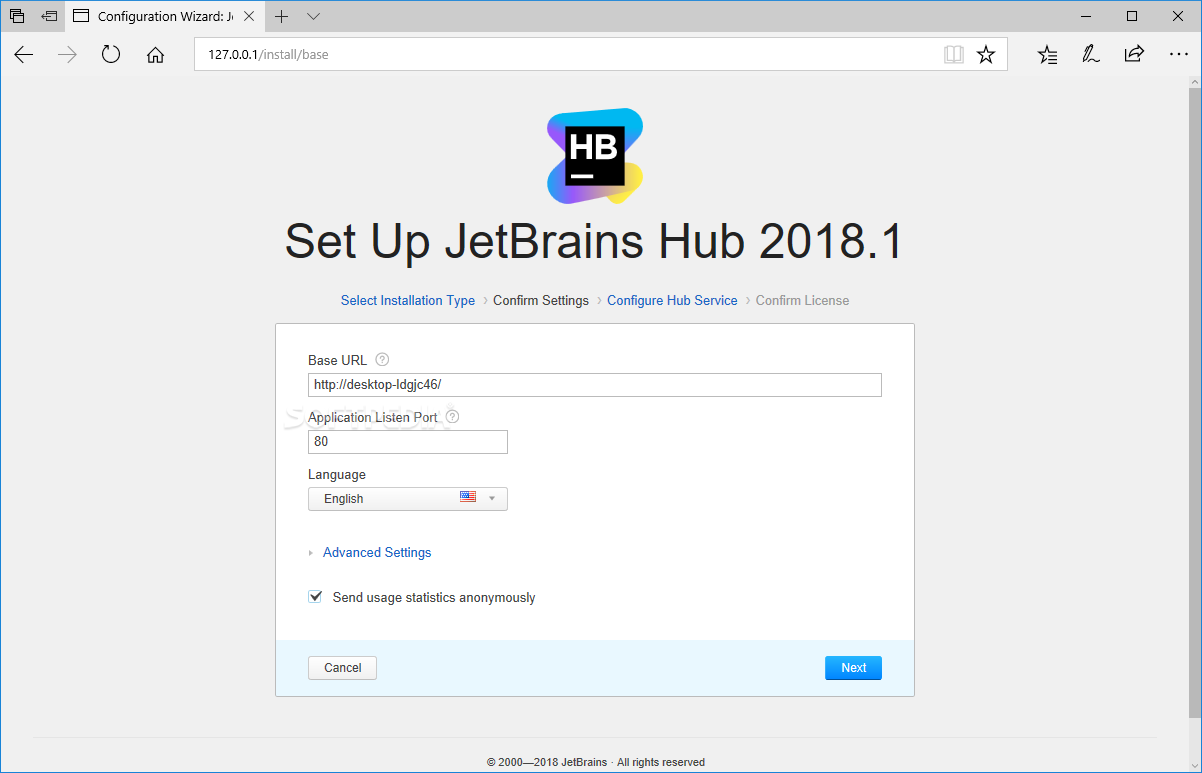Screen dimensions: 1202x773
Task: Click the US flag in Language box
Action: pos(468,497)
